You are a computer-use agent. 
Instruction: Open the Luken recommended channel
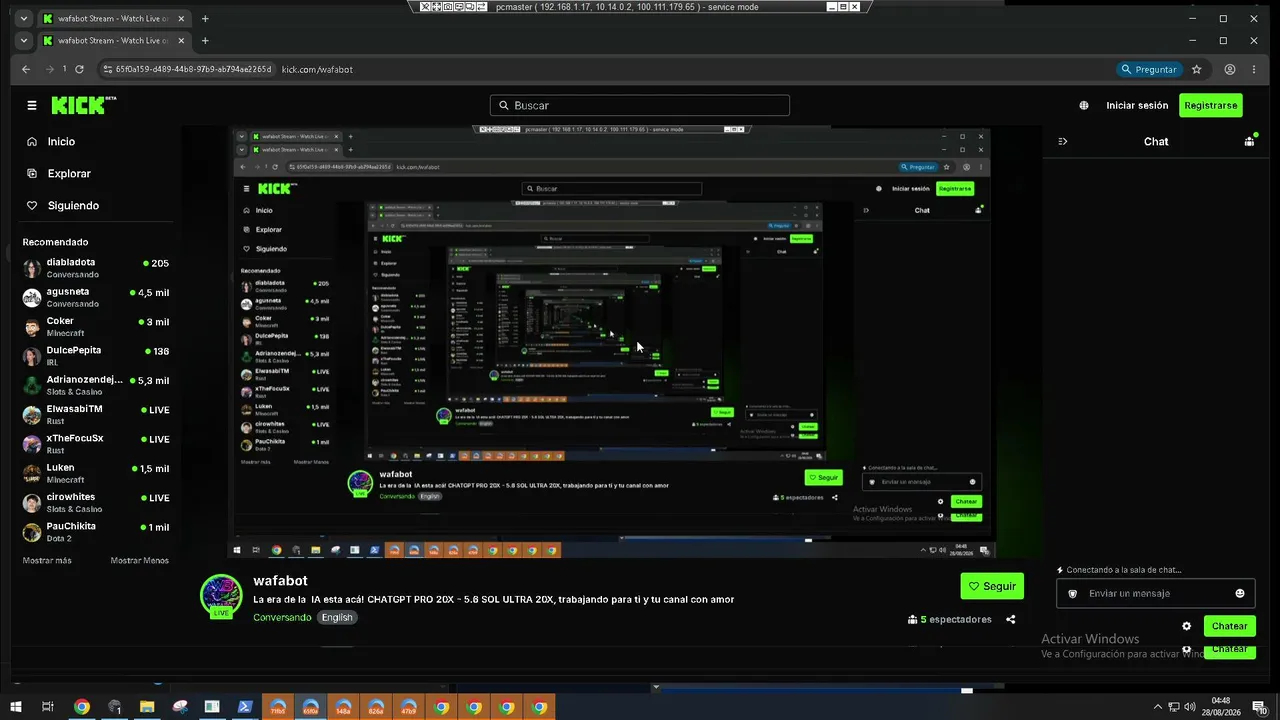[x=97, y=473]
